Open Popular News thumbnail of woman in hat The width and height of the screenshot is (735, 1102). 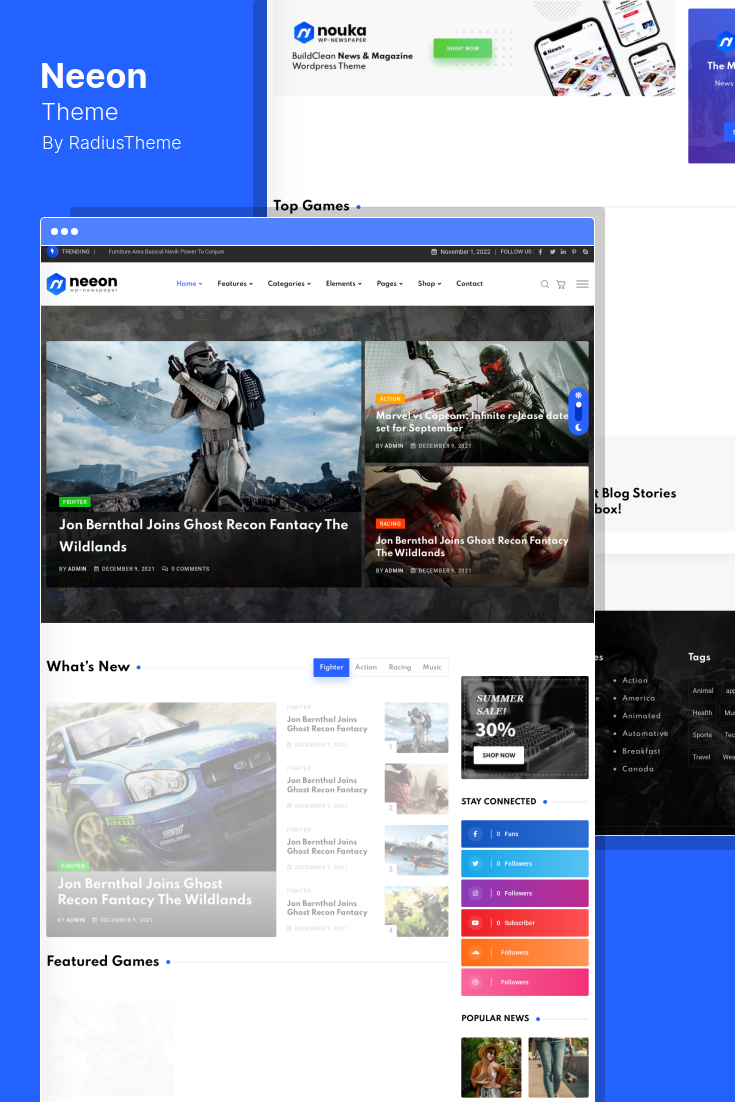491,1068
